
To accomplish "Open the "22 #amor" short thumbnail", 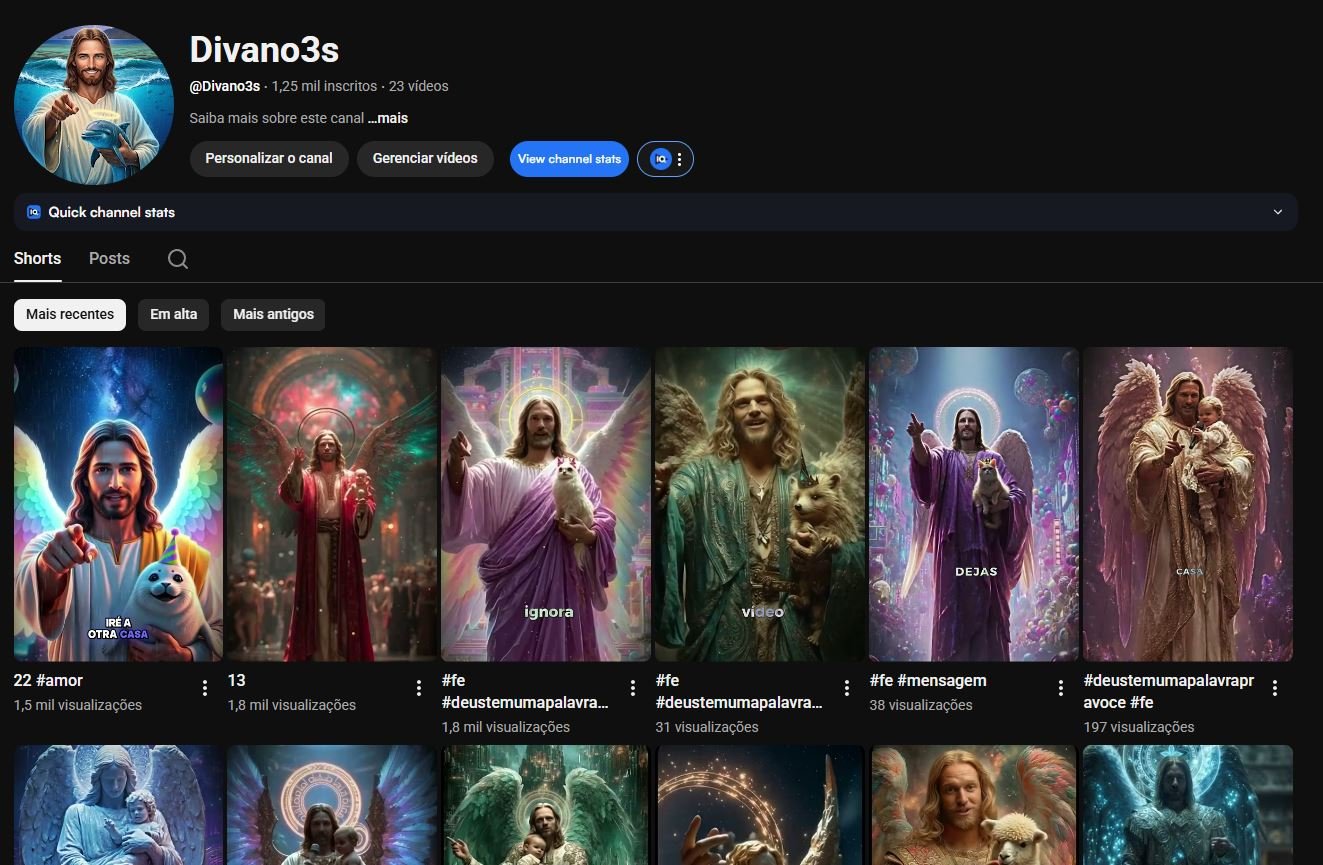I will pyautogui.click(x=118, y=503).
